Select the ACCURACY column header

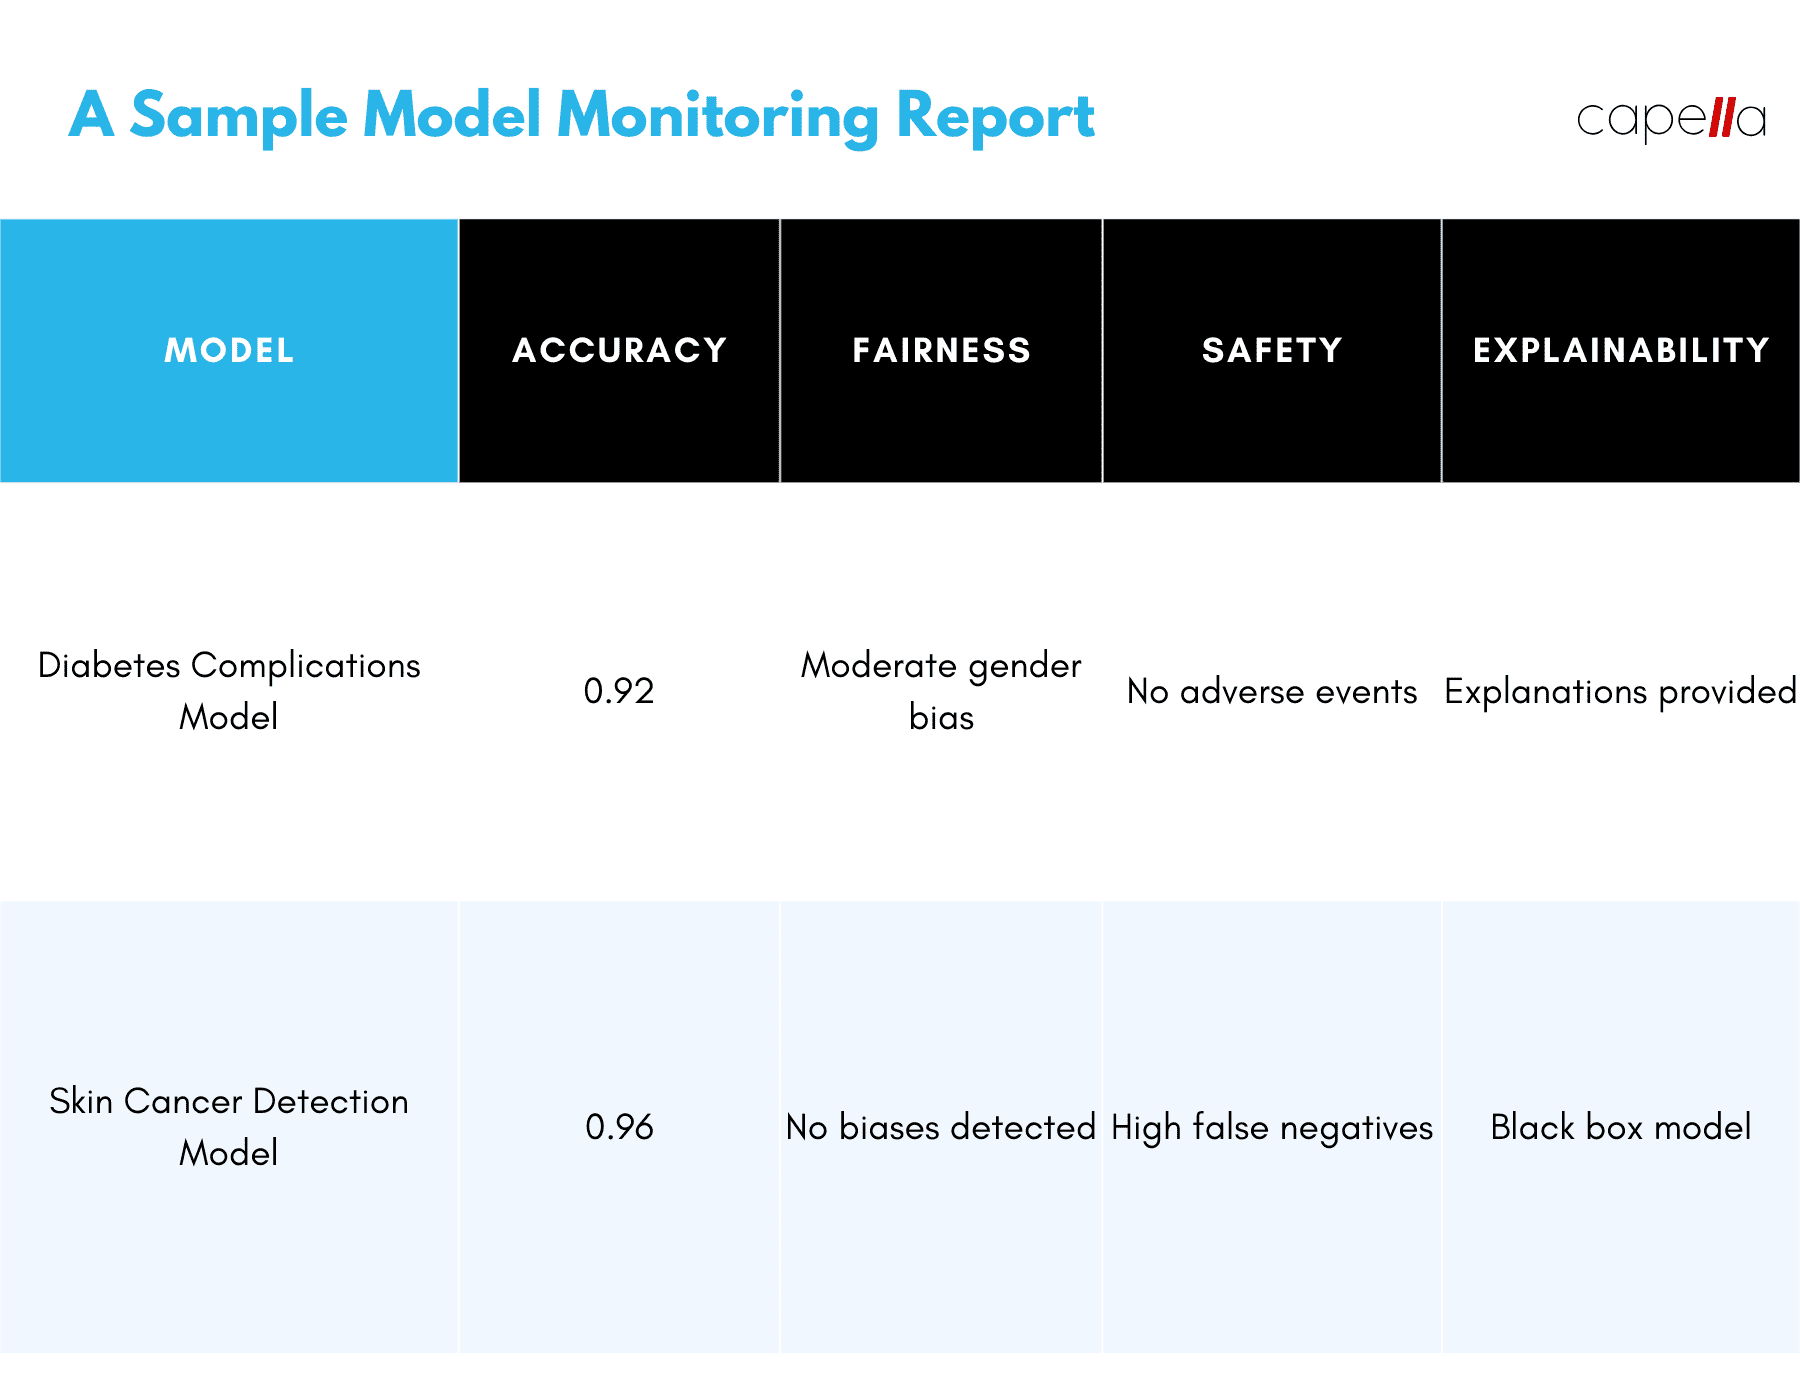tap(619, 350)
